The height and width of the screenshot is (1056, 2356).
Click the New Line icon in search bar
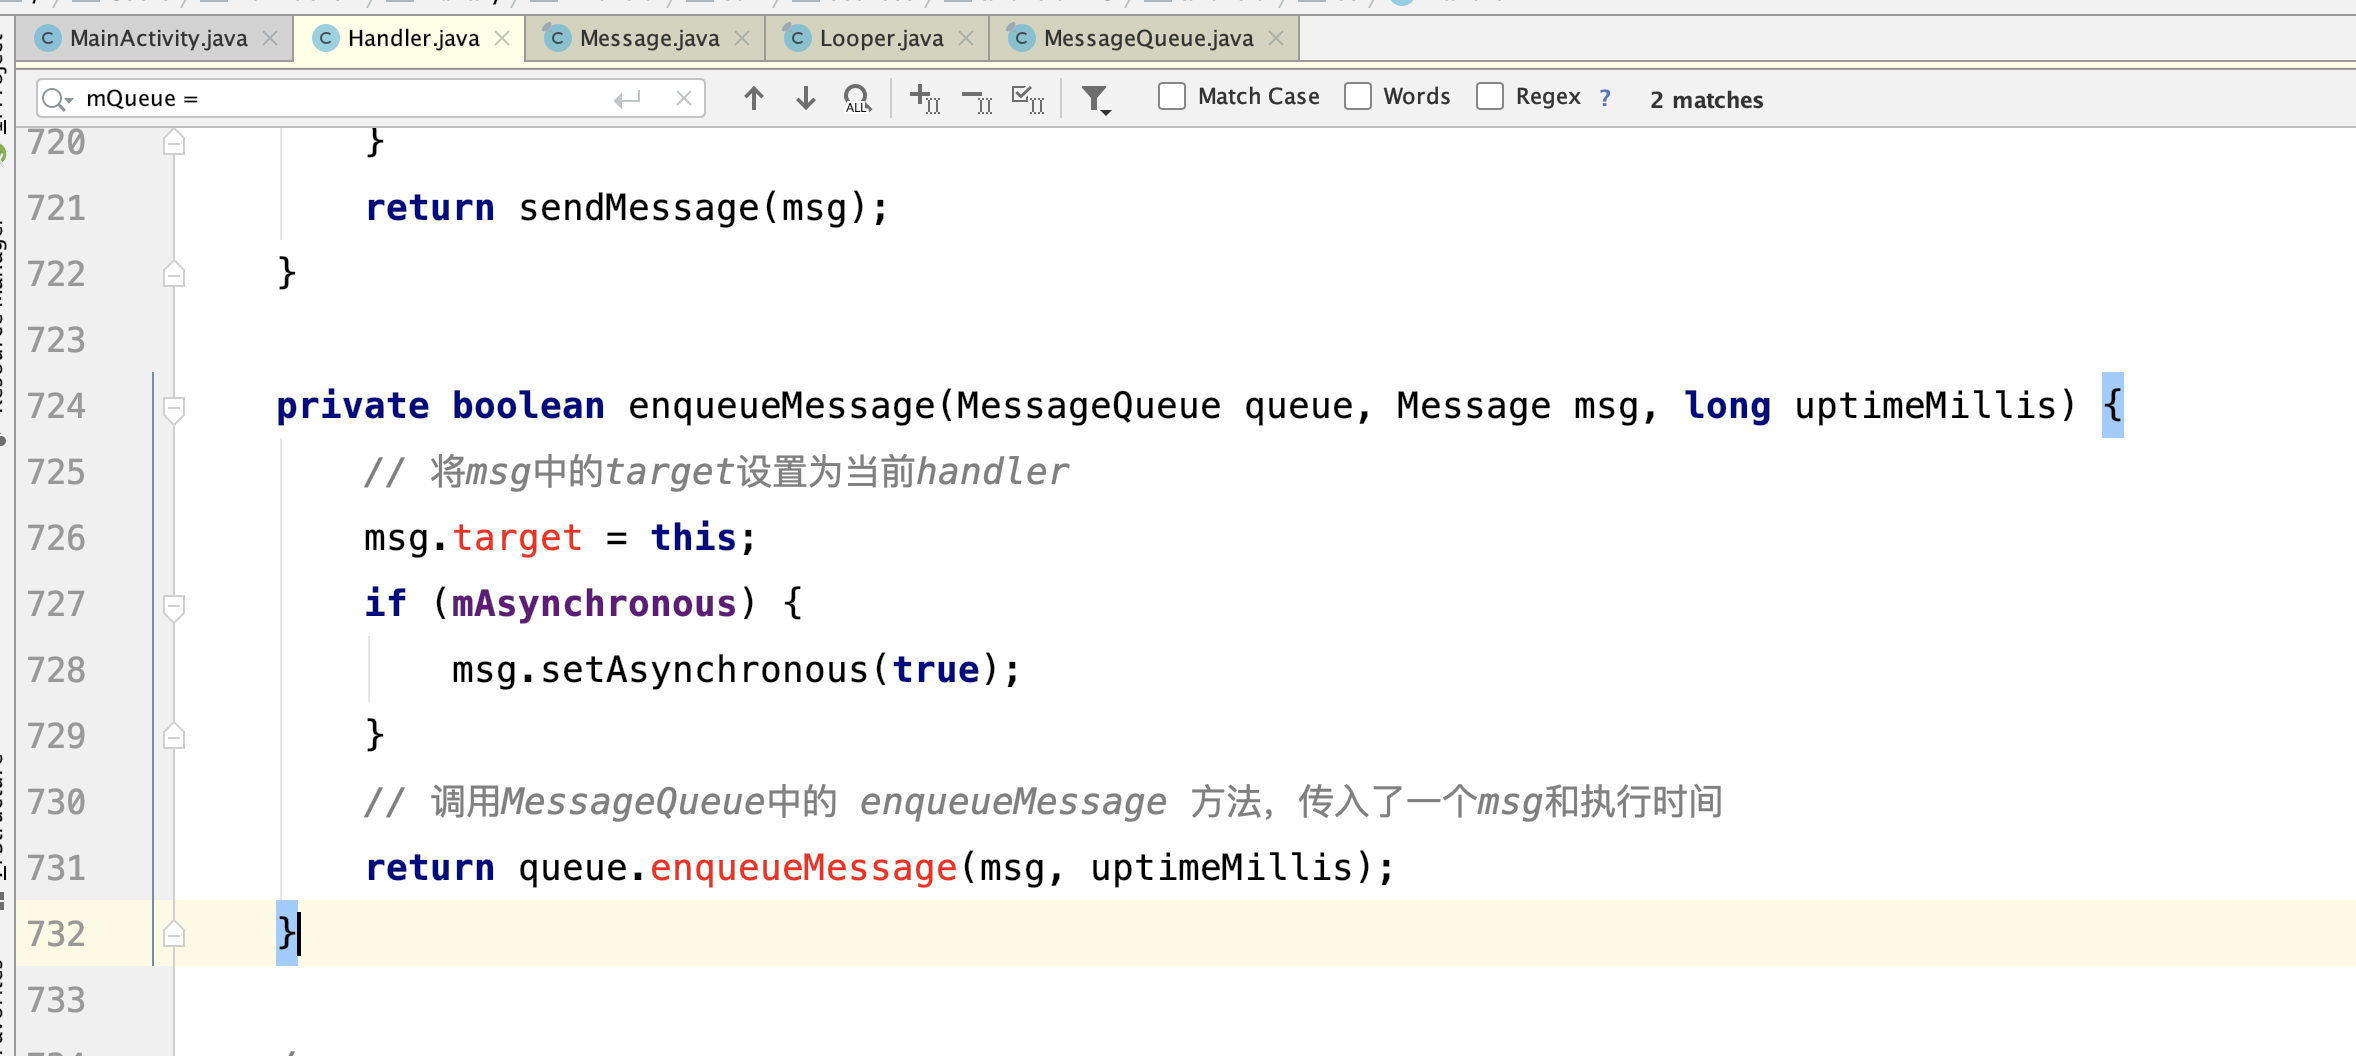click(627, 98)
